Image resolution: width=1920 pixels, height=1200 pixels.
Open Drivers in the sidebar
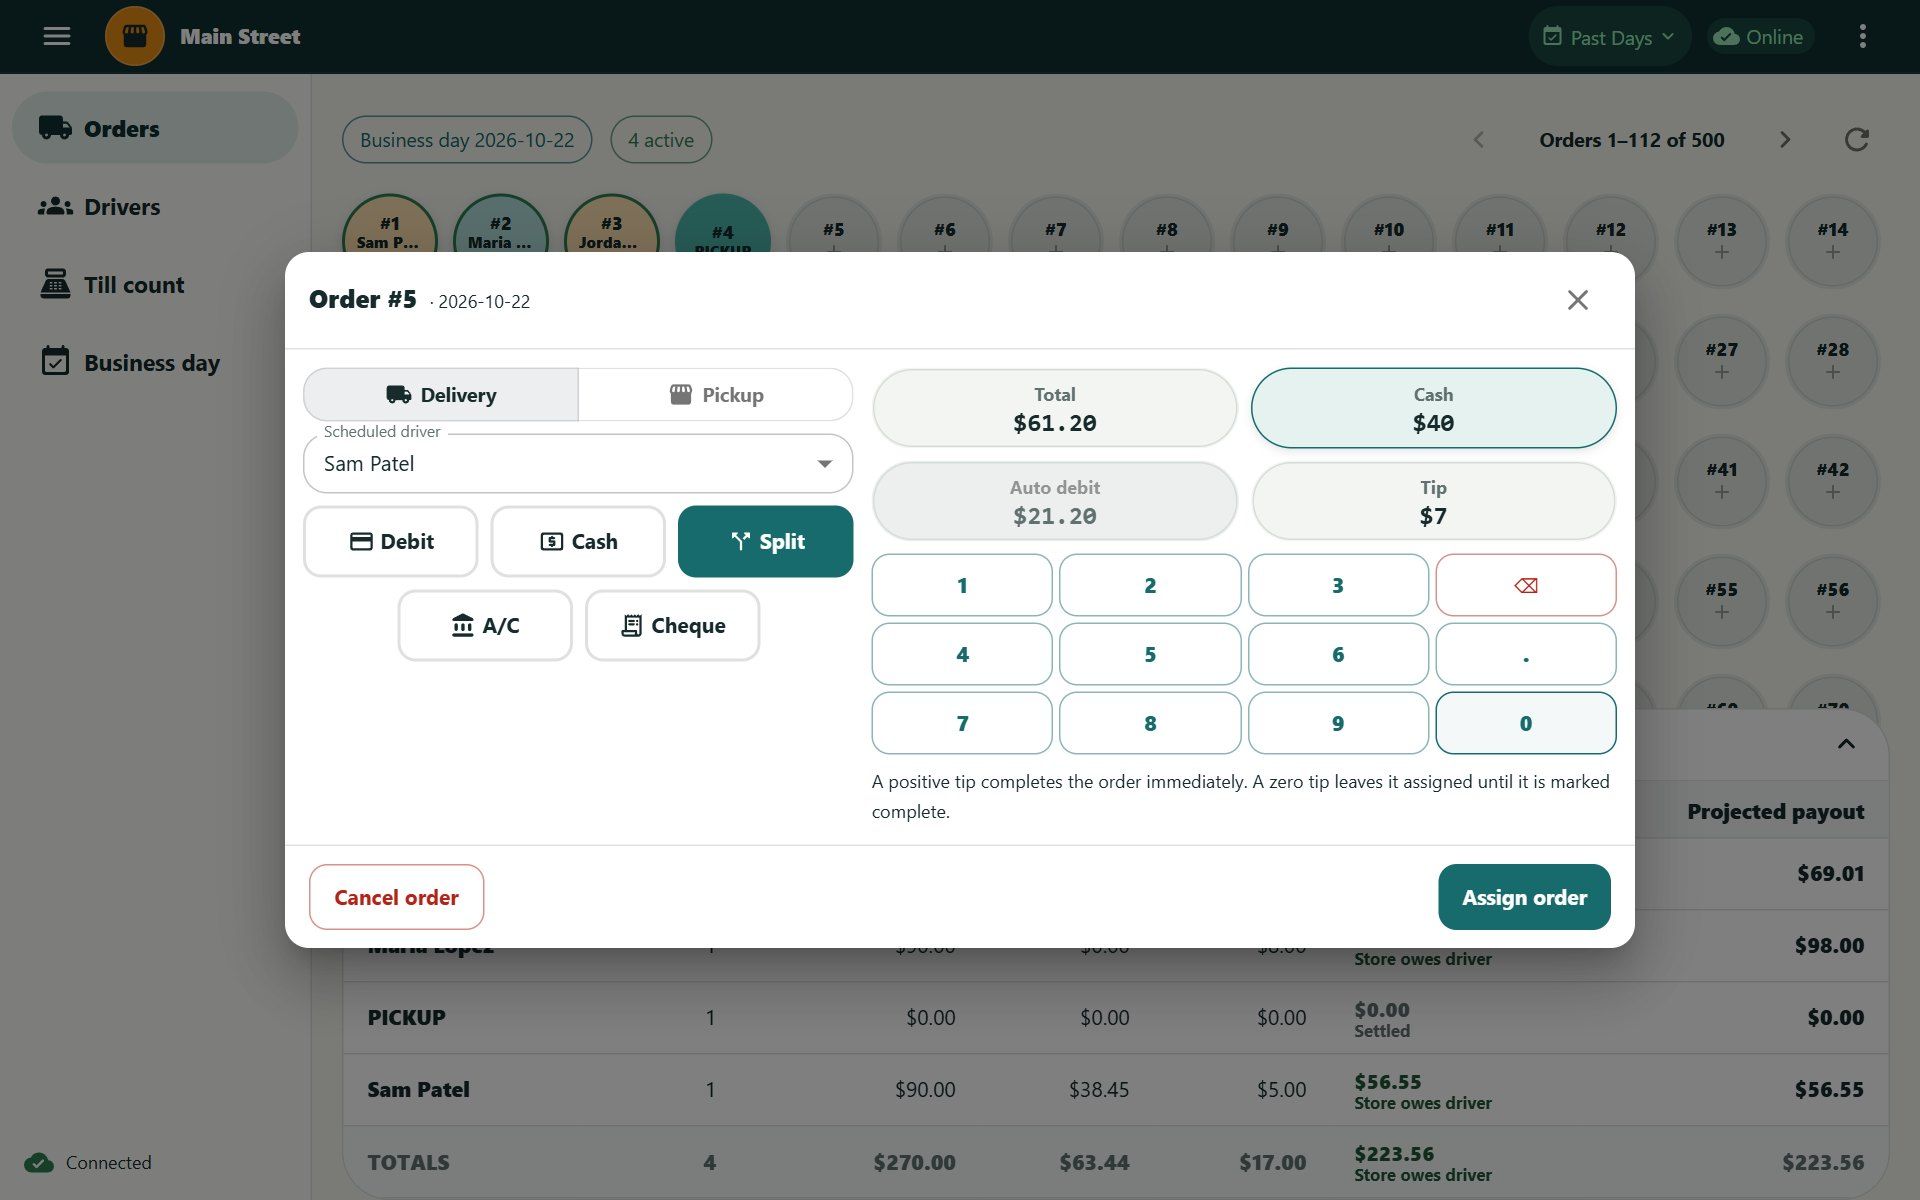pos(155,206)
